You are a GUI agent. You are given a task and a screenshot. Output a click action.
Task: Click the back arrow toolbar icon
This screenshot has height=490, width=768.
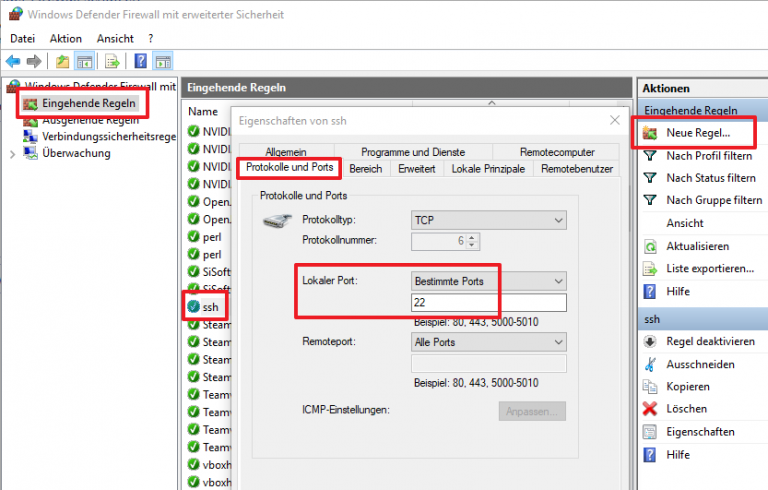13,62
